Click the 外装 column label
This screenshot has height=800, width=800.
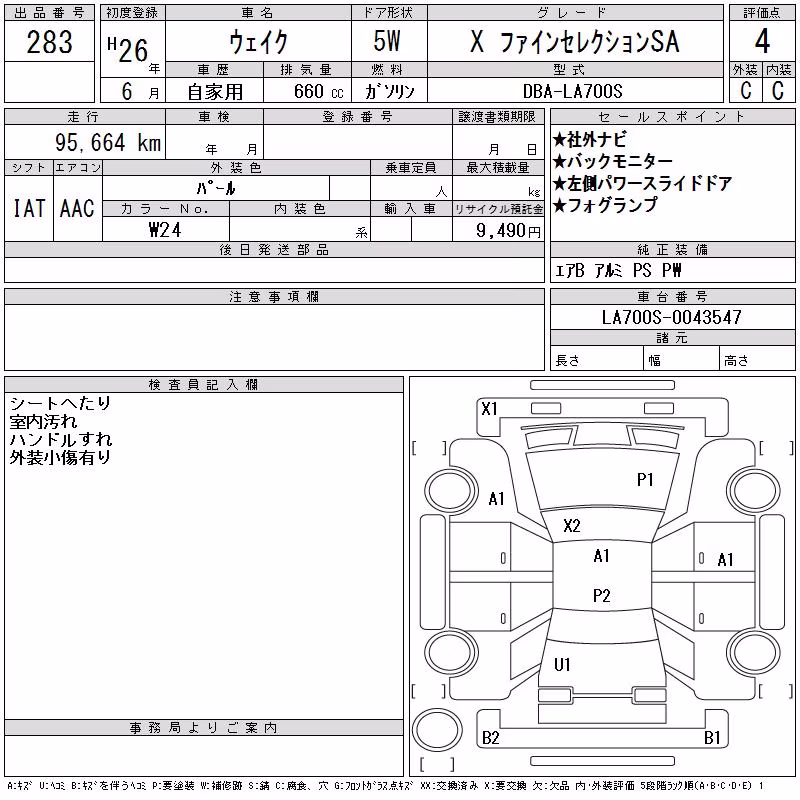click(x=745, y=70)
